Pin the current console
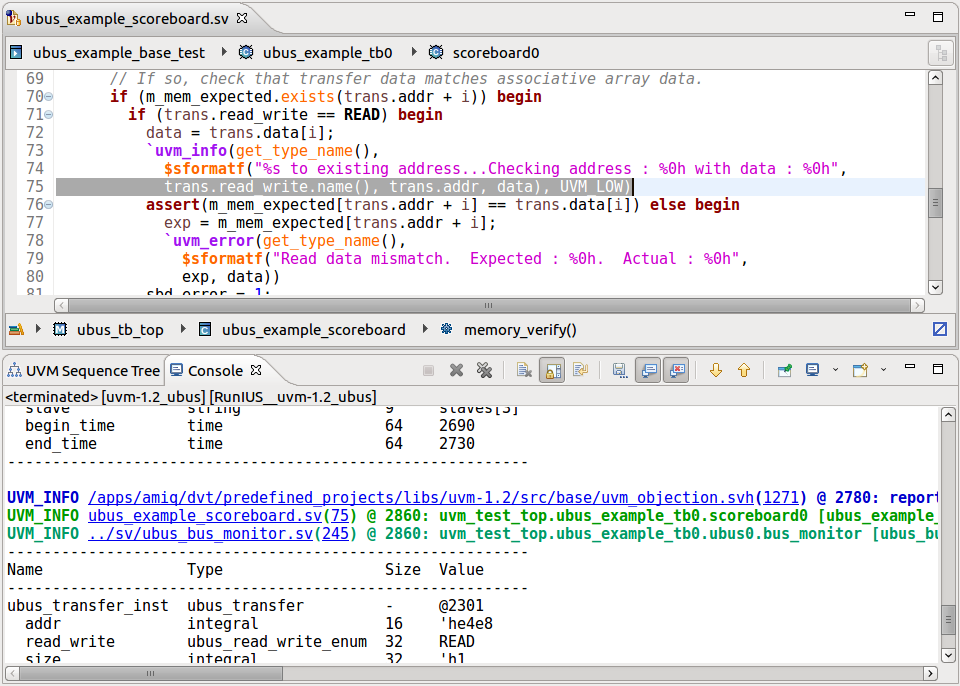 coord(784,370)
